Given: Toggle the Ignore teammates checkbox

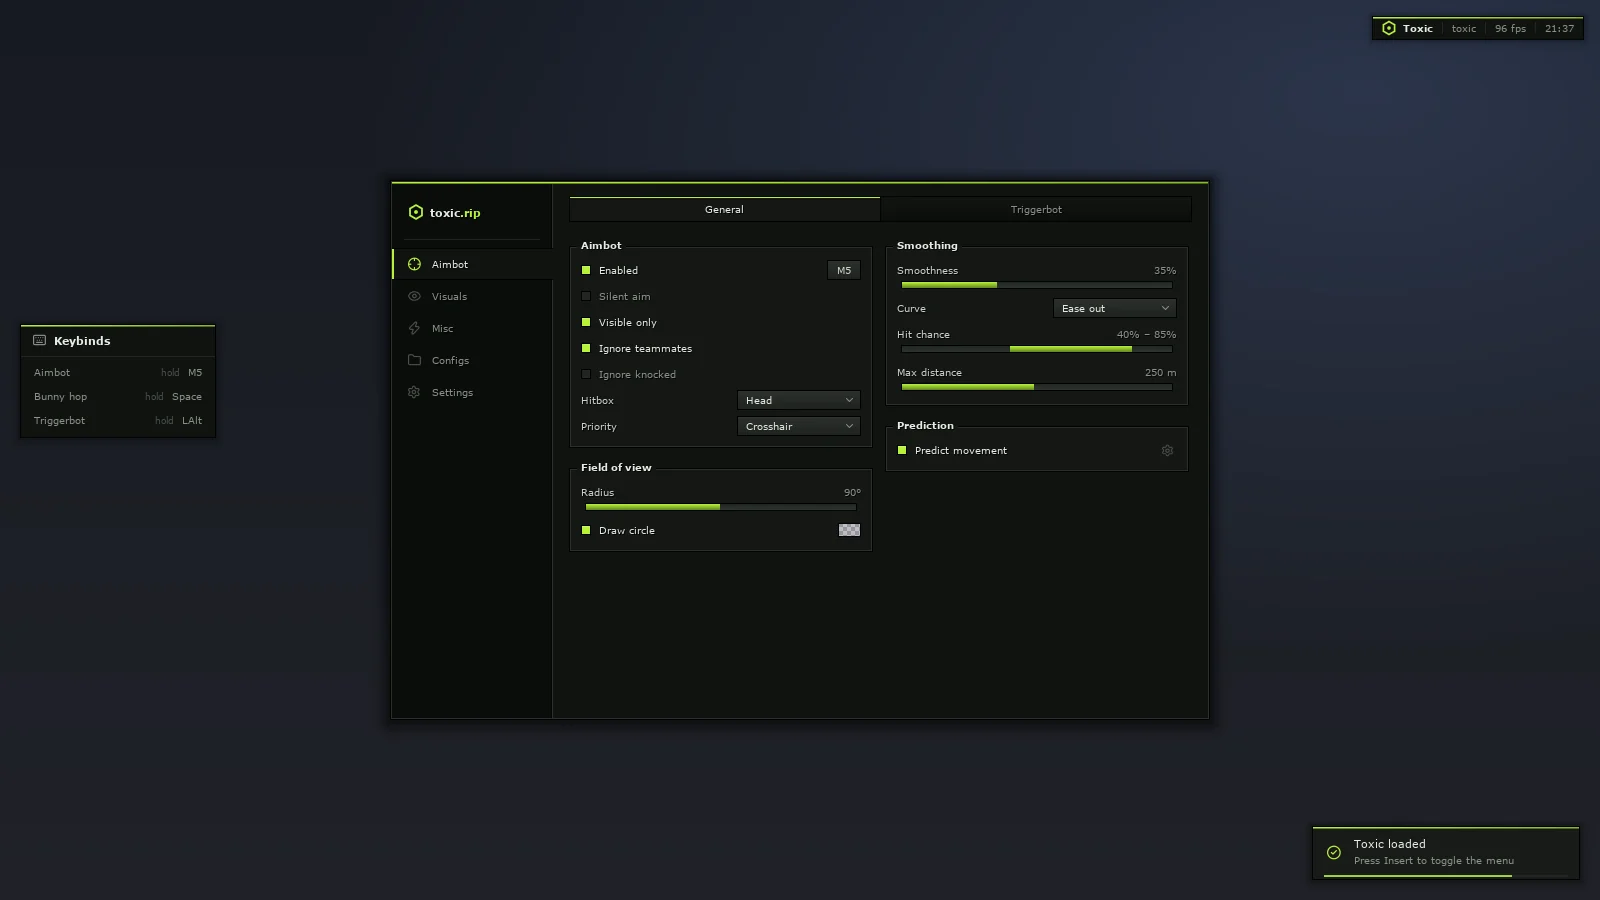Looking at the screenshot, I should click(586, 348).
